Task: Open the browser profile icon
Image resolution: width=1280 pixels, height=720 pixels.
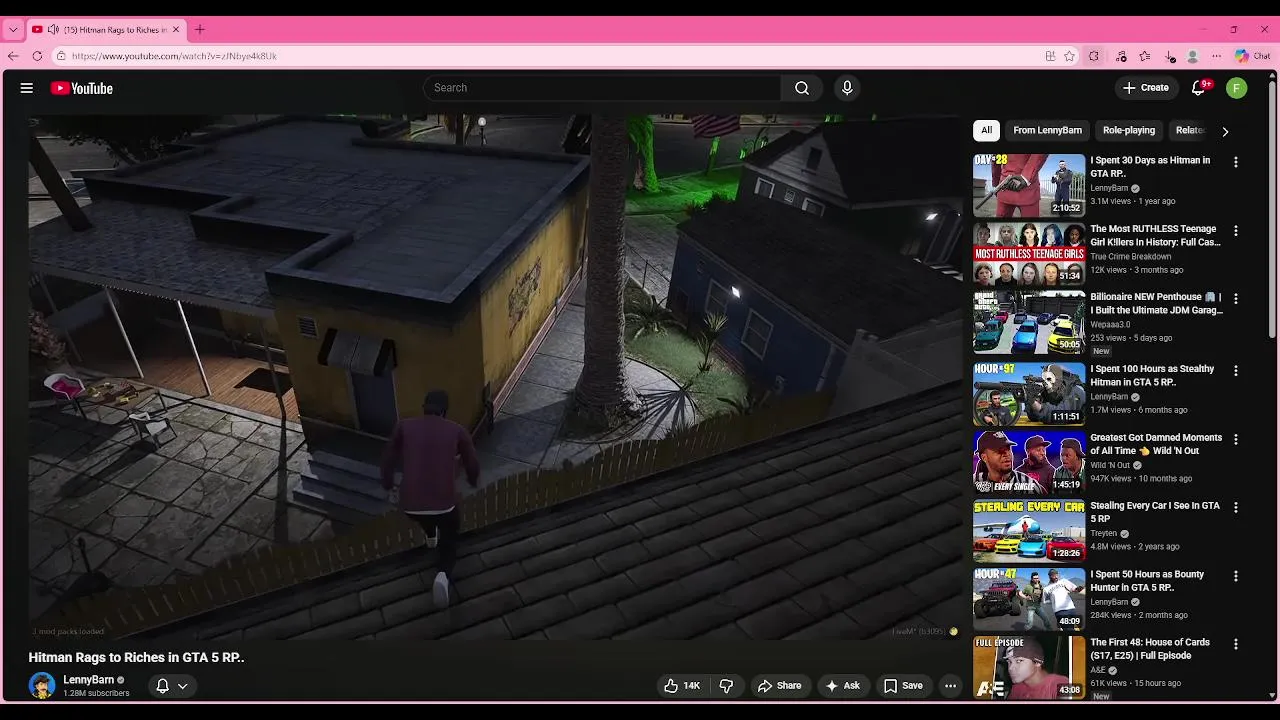Action: pos(1193,56)
